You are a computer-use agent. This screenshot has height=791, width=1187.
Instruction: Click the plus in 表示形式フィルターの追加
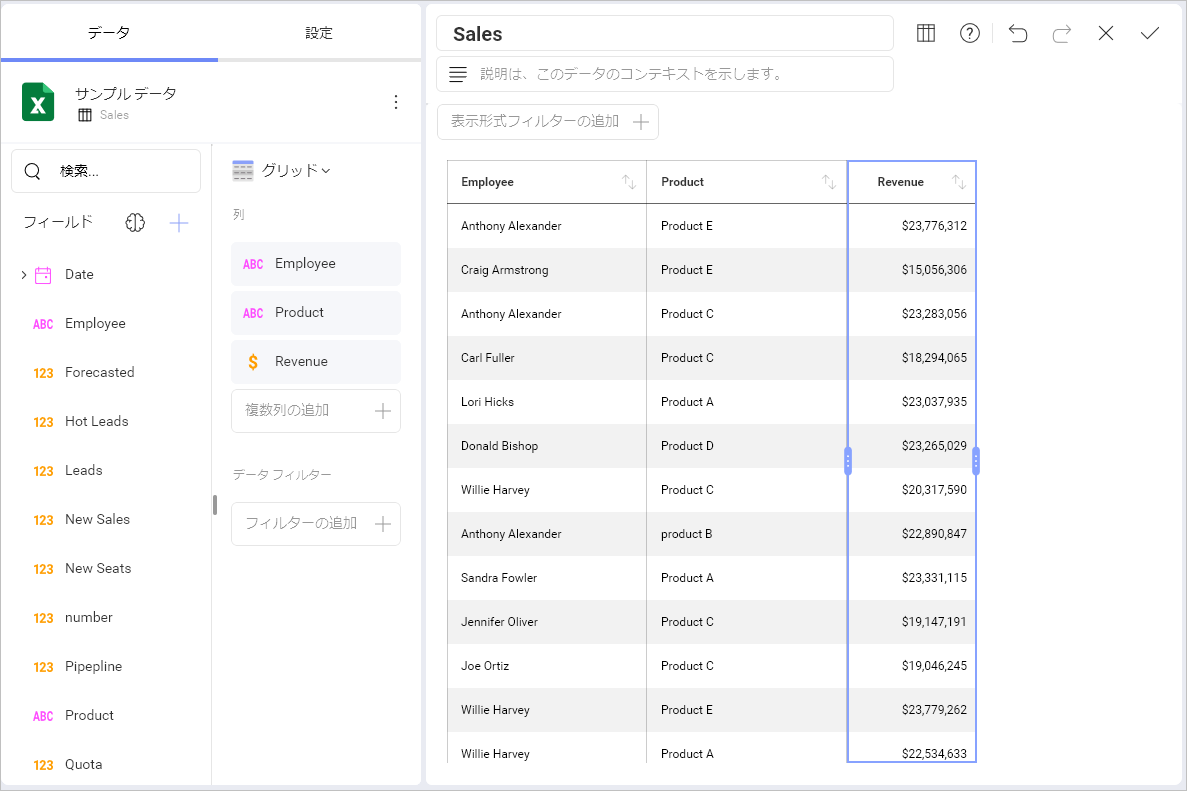(640, 122)
